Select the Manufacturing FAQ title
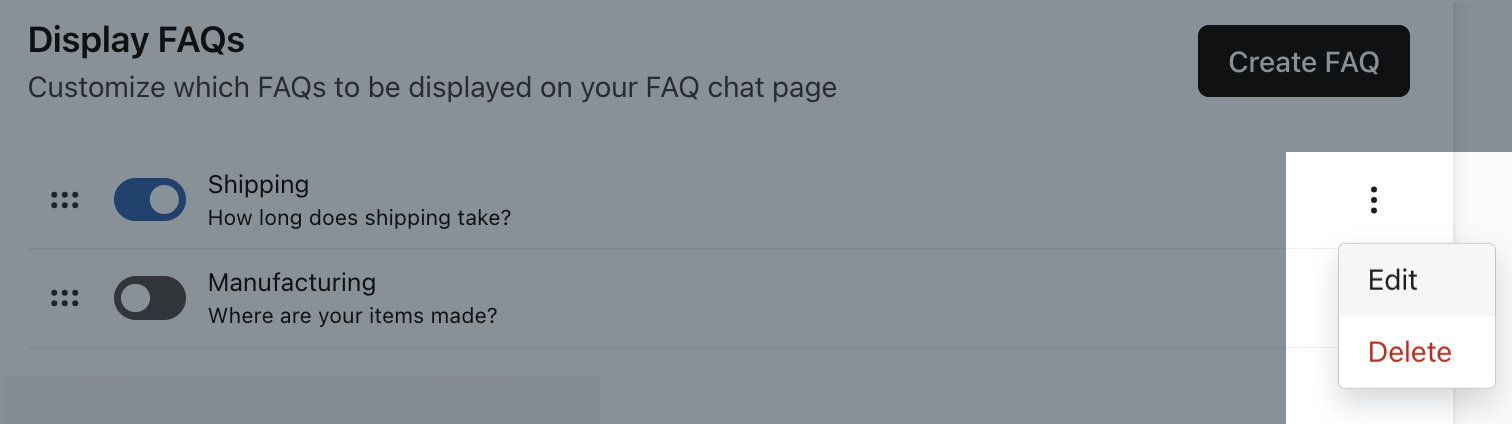Viewport: 1512px width, 424px height. coord(292,283)
